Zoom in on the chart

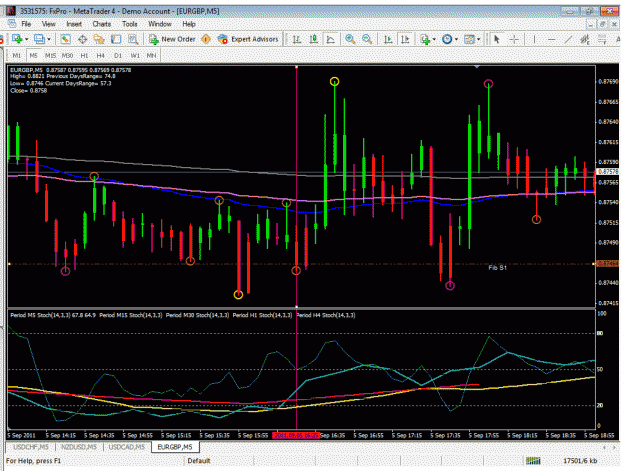pos(350,39)
